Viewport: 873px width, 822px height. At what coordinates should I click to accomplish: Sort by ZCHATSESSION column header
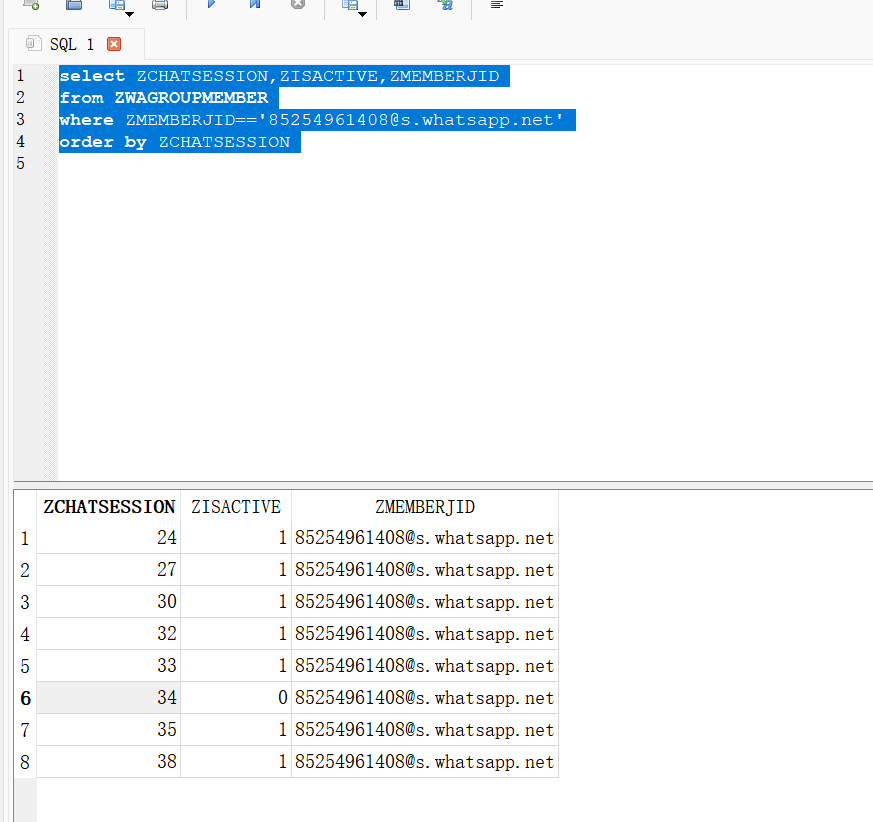click(109, 507)
